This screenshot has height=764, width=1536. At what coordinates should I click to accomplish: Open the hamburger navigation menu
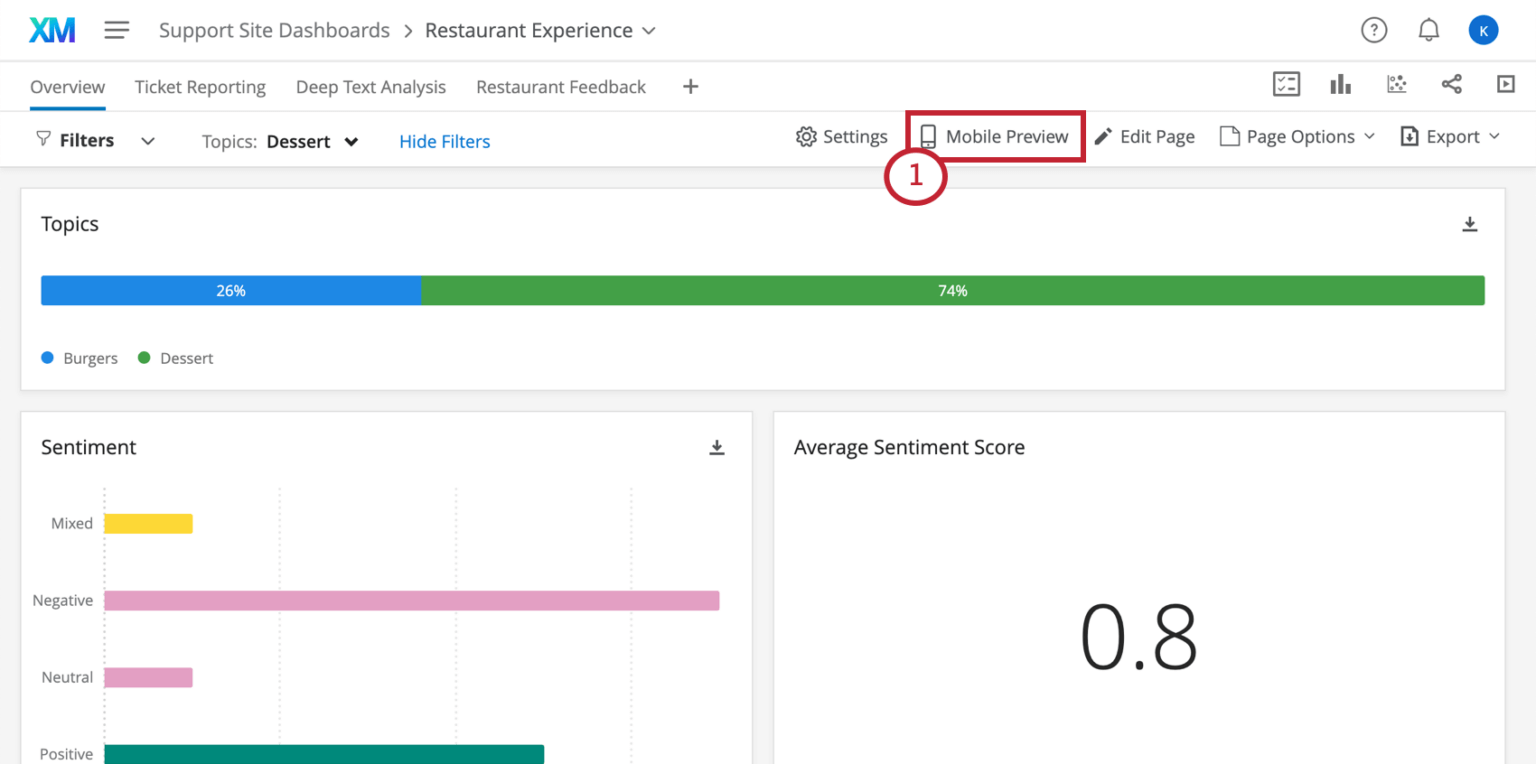coord(117,31)
